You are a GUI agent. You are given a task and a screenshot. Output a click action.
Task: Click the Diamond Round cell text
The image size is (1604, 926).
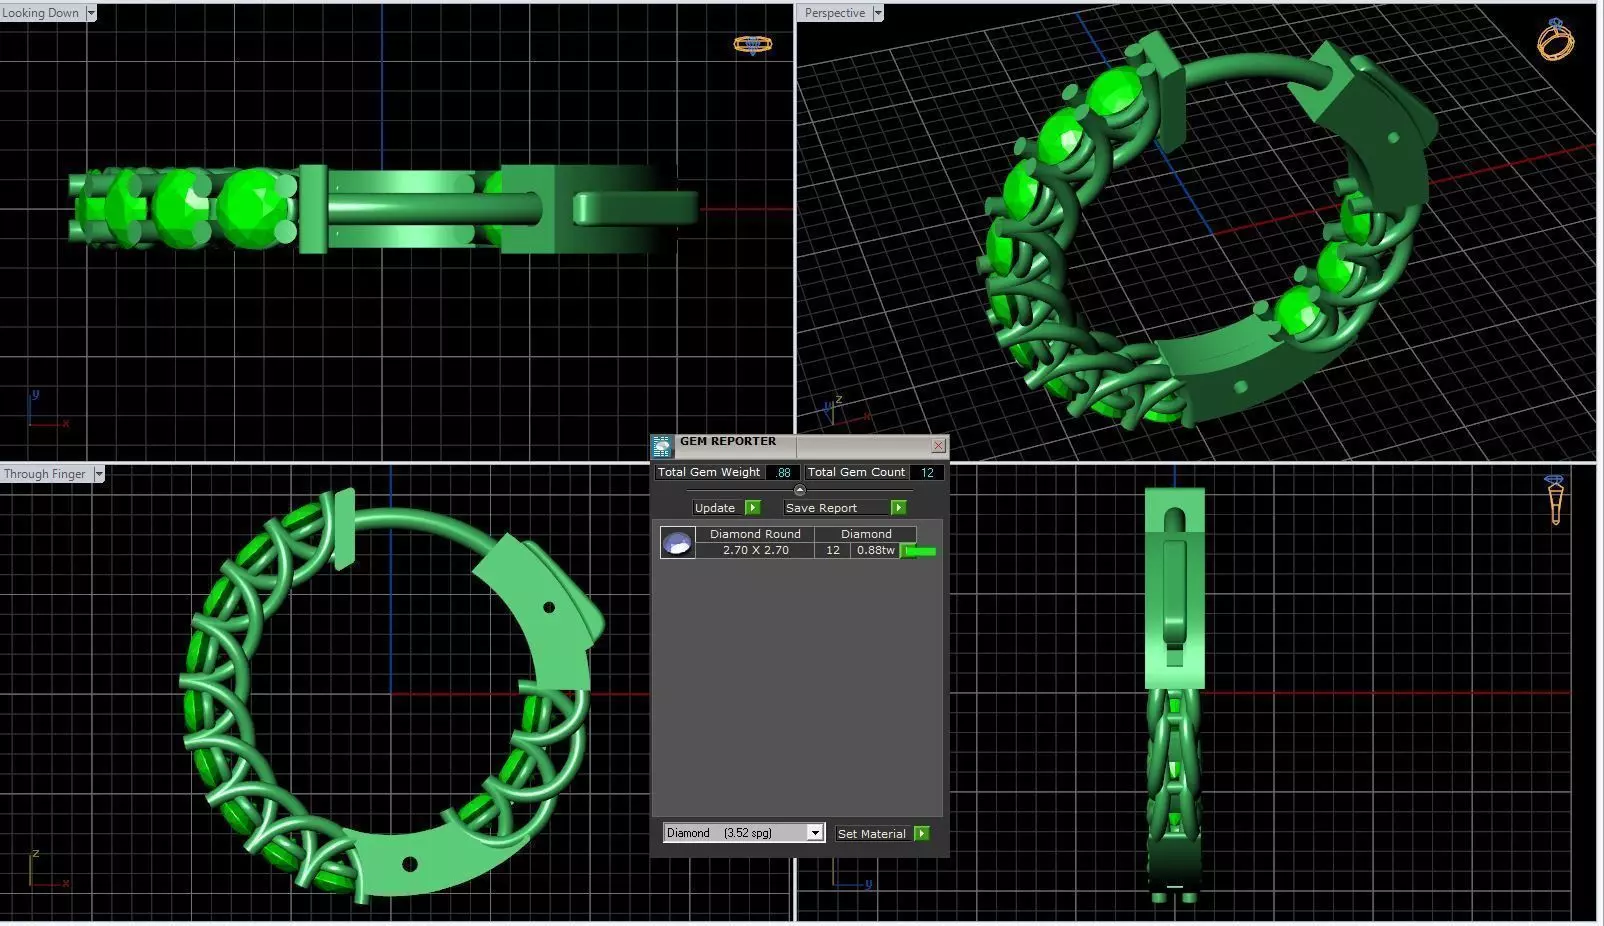755,534
